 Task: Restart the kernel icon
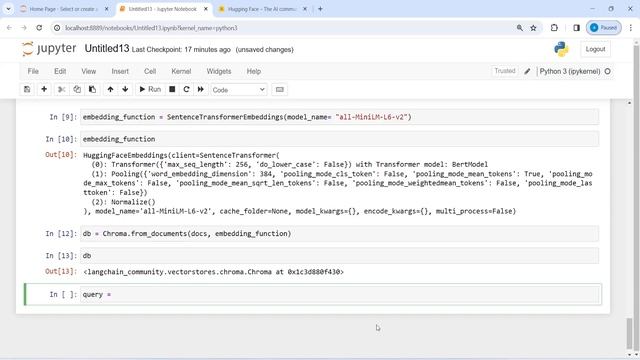187,89
